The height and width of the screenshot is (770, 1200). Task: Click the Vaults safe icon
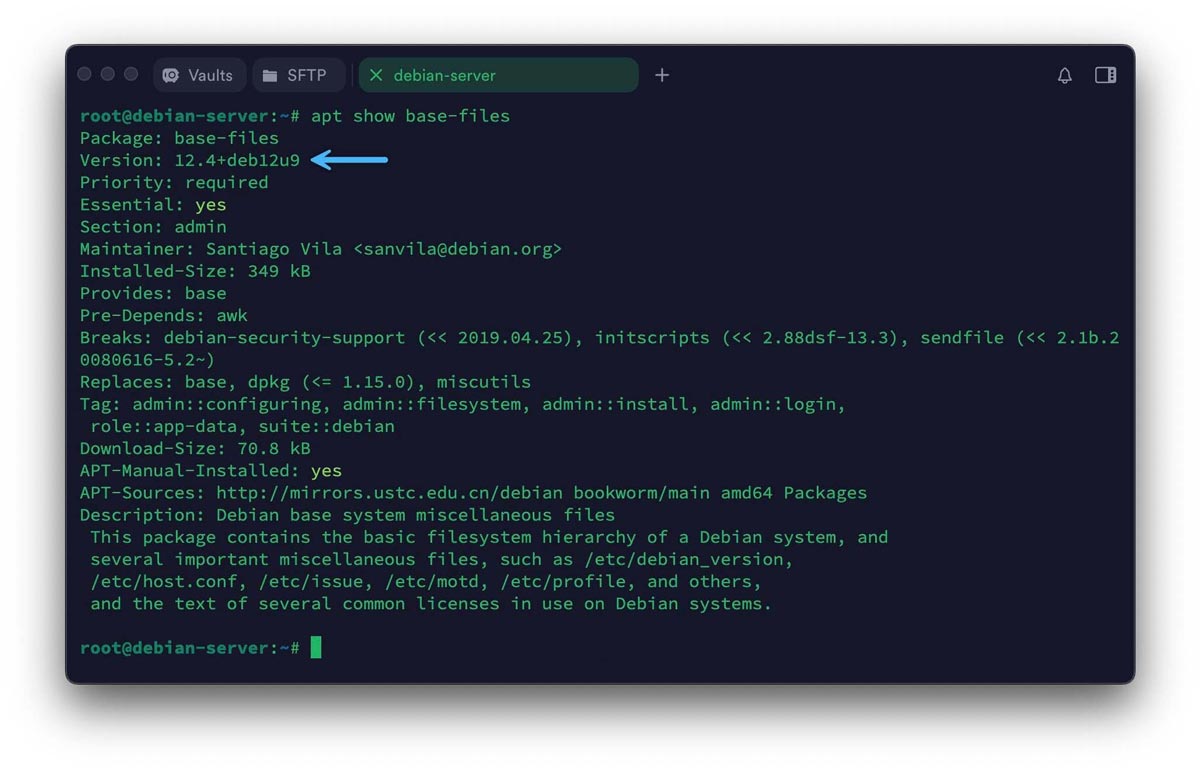coord(171,75)
